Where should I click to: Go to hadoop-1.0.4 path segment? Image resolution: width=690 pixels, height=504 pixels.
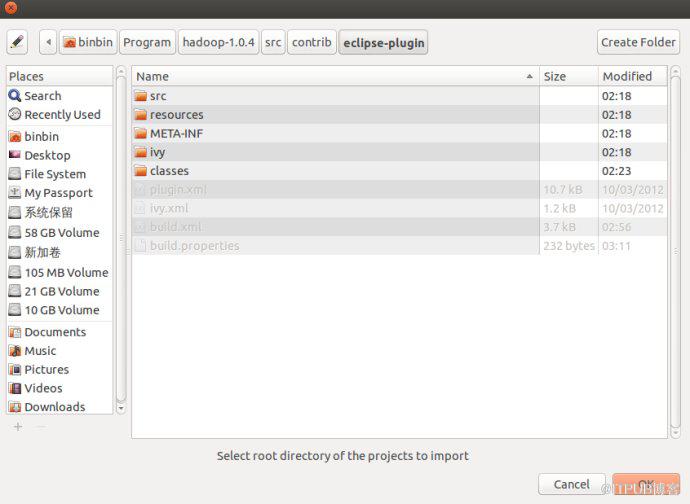[218, 42]
